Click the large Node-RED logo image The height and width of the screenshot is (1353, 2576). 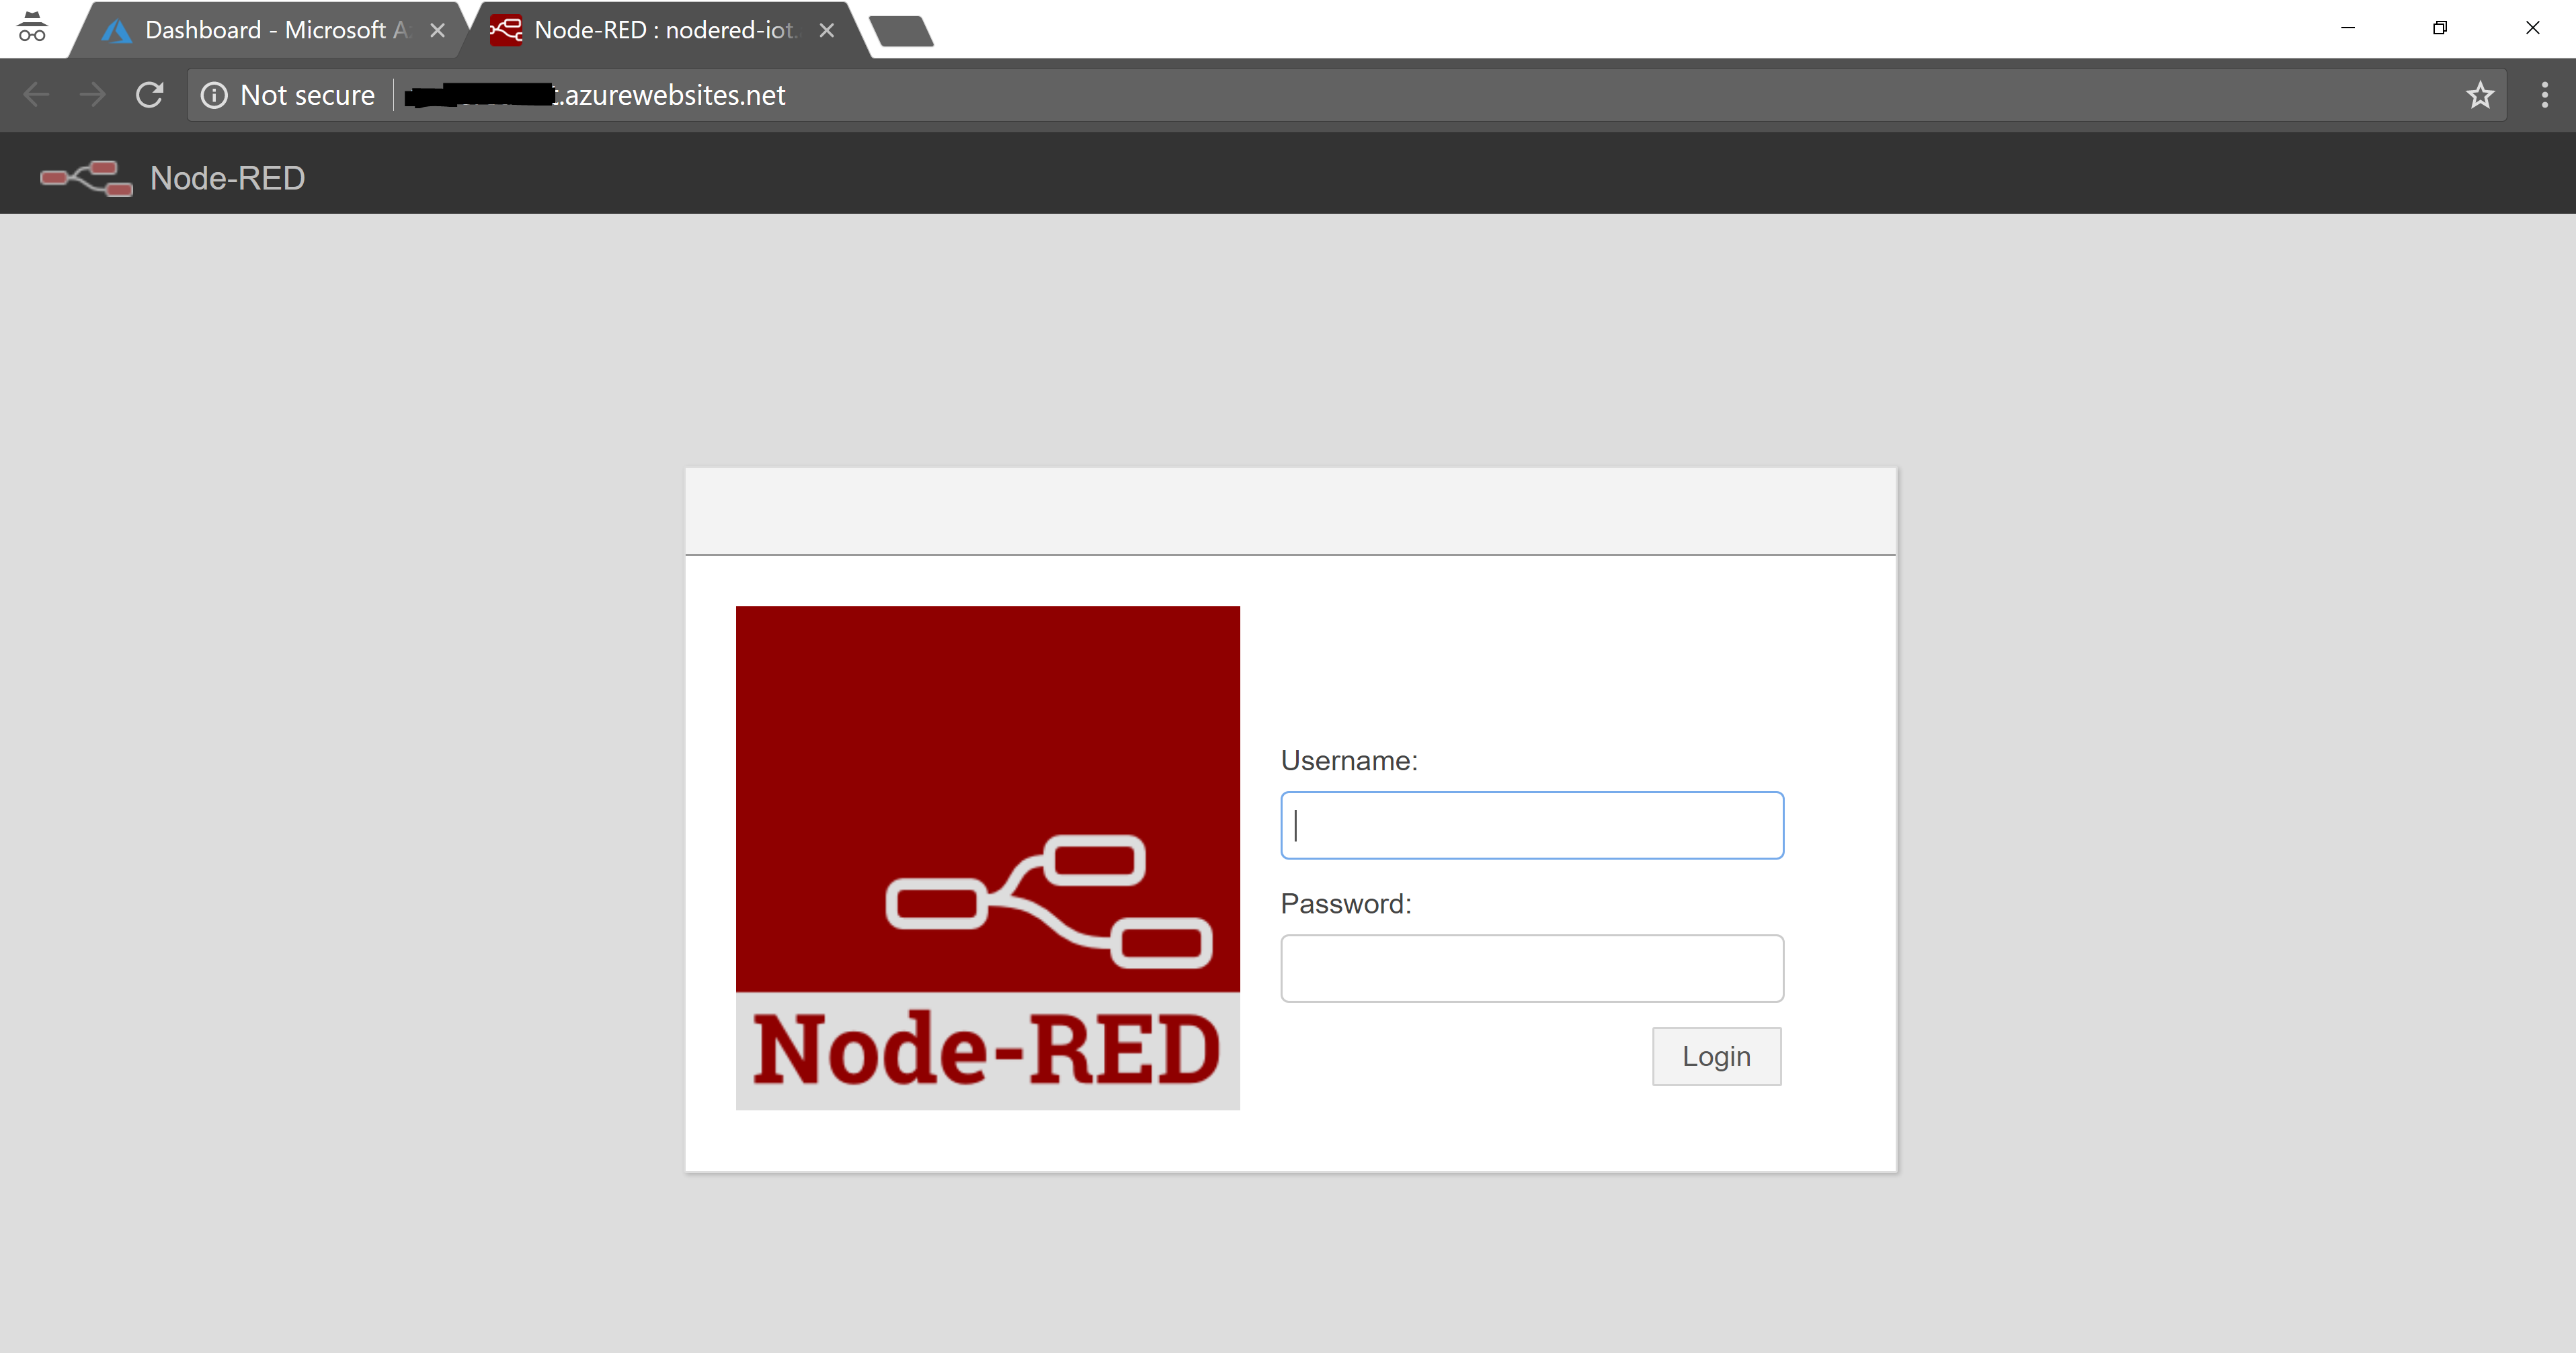pos(987,857)
